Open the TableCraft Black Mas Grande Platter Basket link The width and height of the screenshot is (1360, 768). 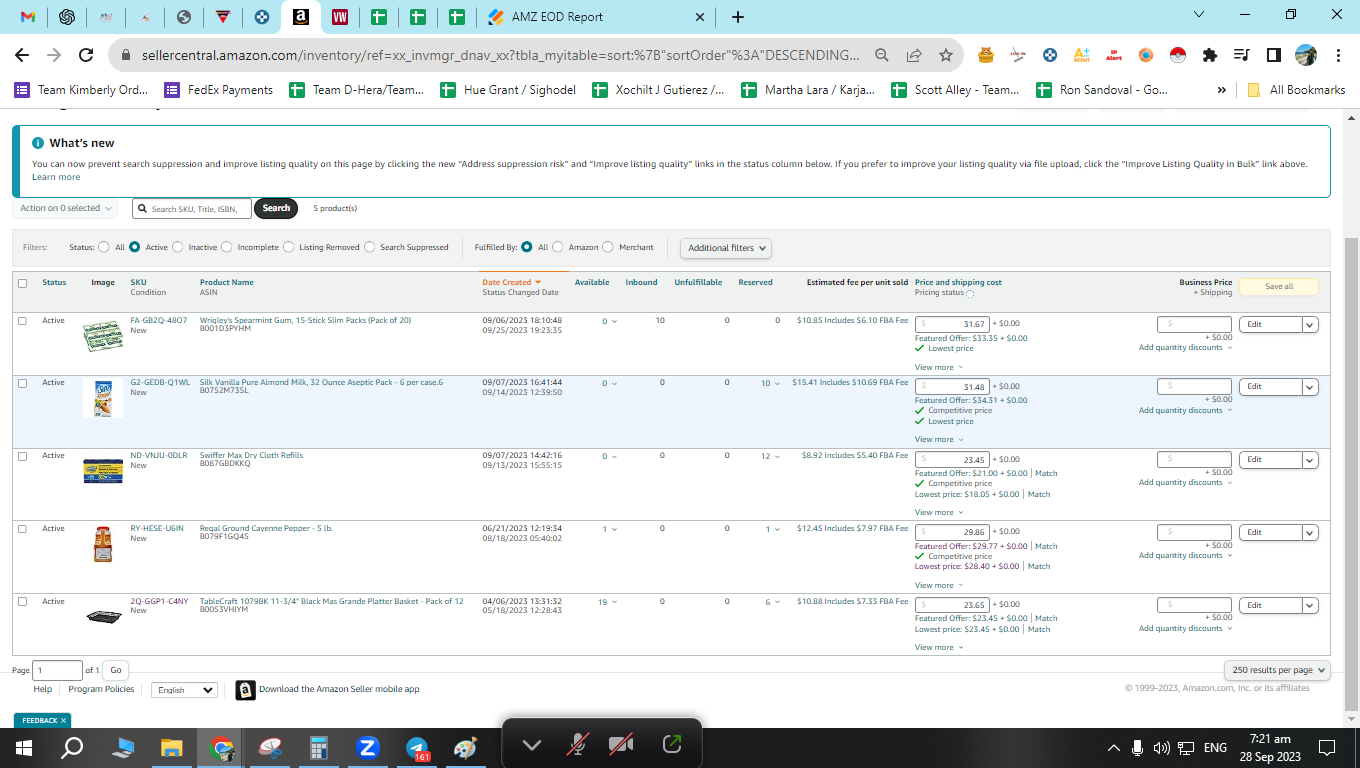(332, 601)
